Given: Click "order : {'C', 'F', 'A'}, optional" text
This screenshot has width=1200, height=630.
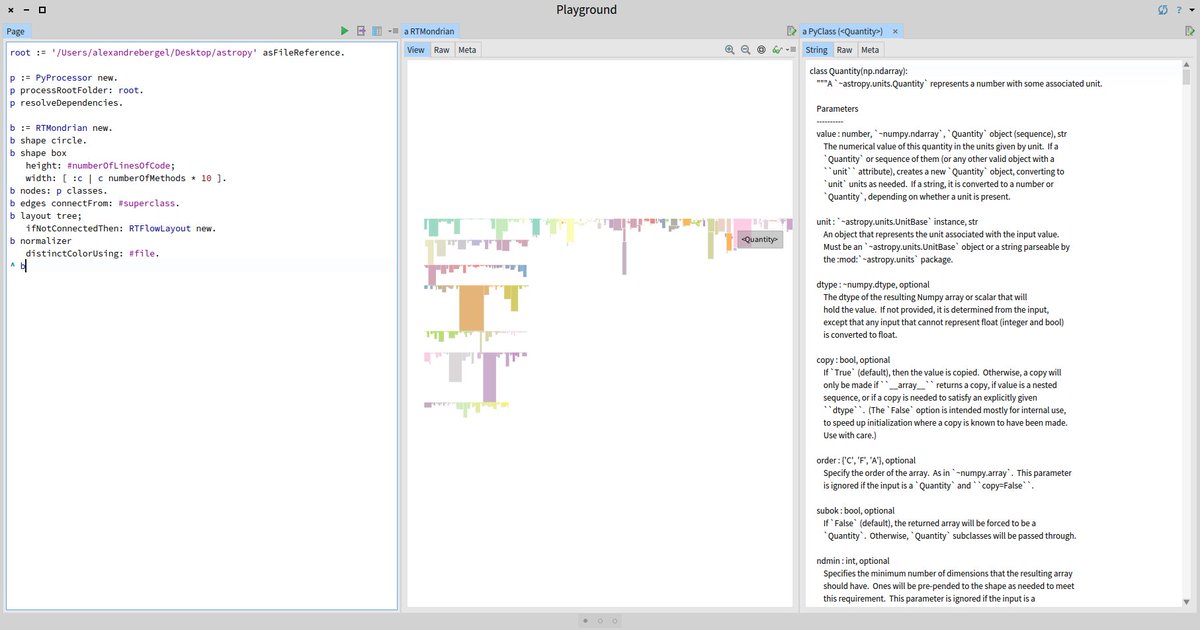Looking at the screenshot, I should [x=866, y=460].
